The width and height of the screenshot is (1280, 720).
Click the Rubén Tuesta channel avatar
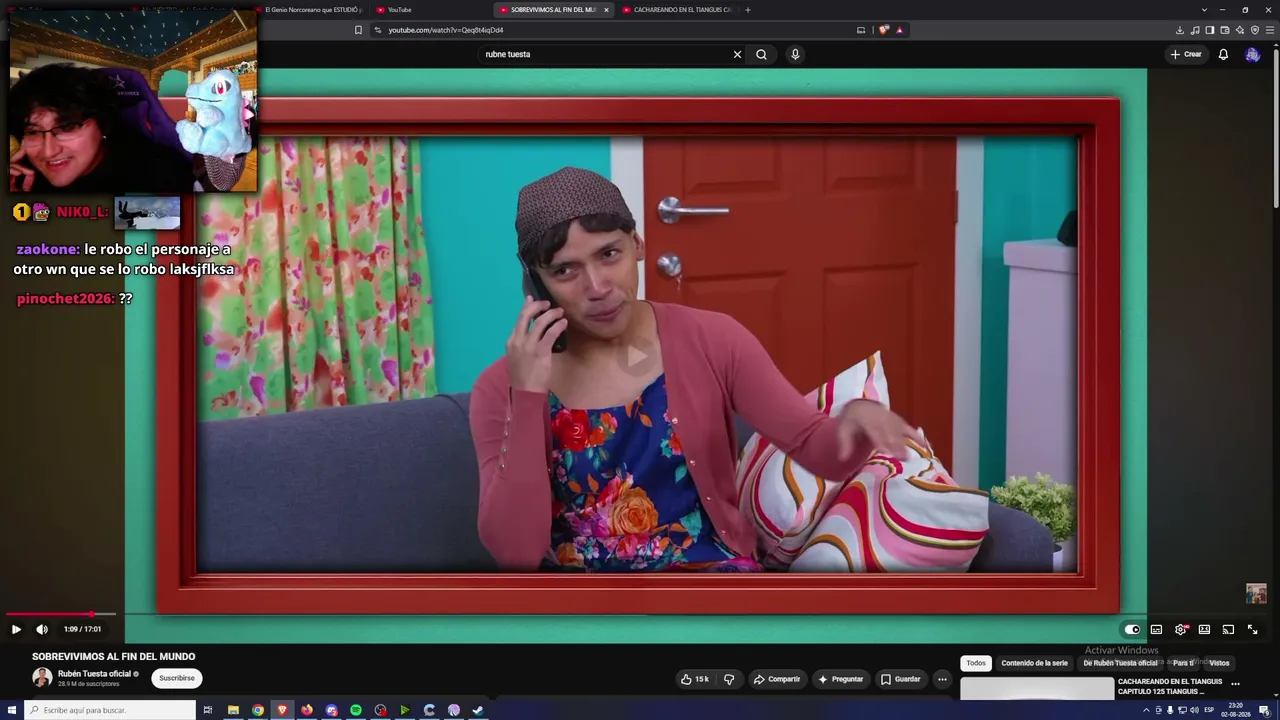[x=42, y=677]
